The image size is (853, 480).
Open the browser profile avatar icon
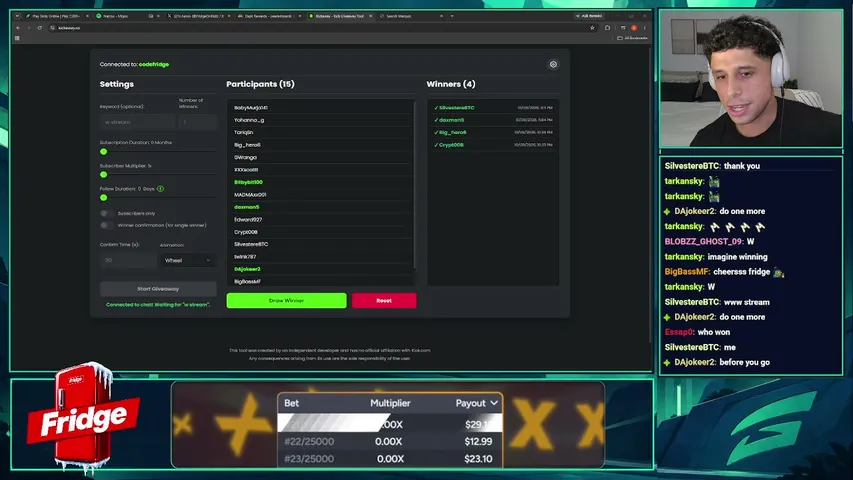(634, 28)
